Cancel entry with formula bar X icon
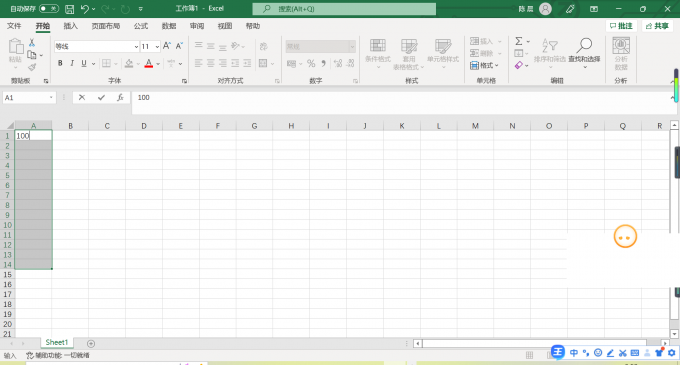This screenshot has width=680, height=365. point(82,98)
